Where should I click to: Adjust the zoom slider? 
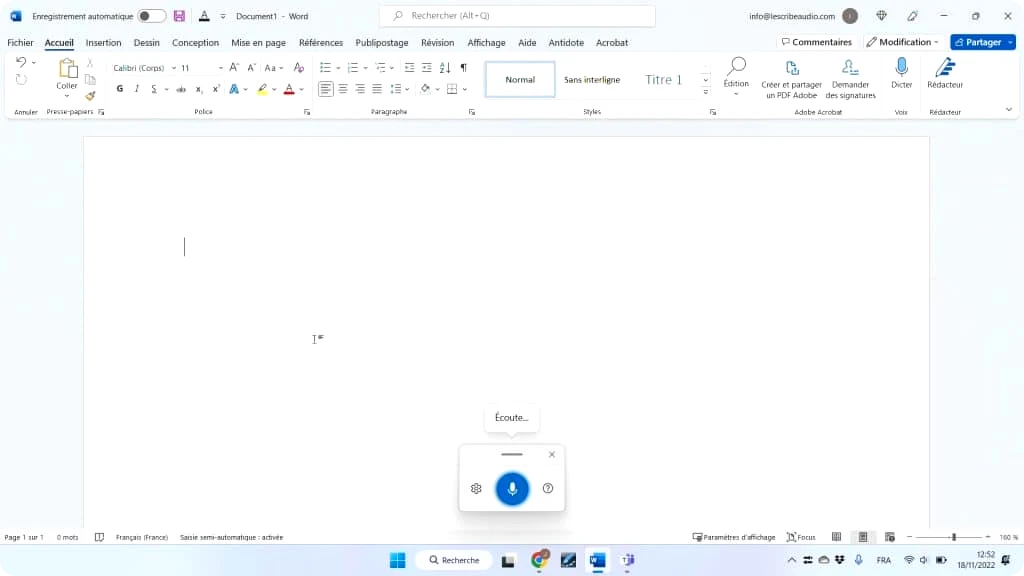point(953,537)
